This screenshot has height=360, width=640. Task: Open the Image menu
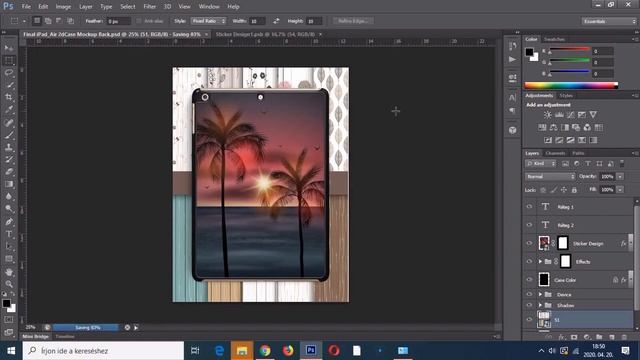[63, 7]
